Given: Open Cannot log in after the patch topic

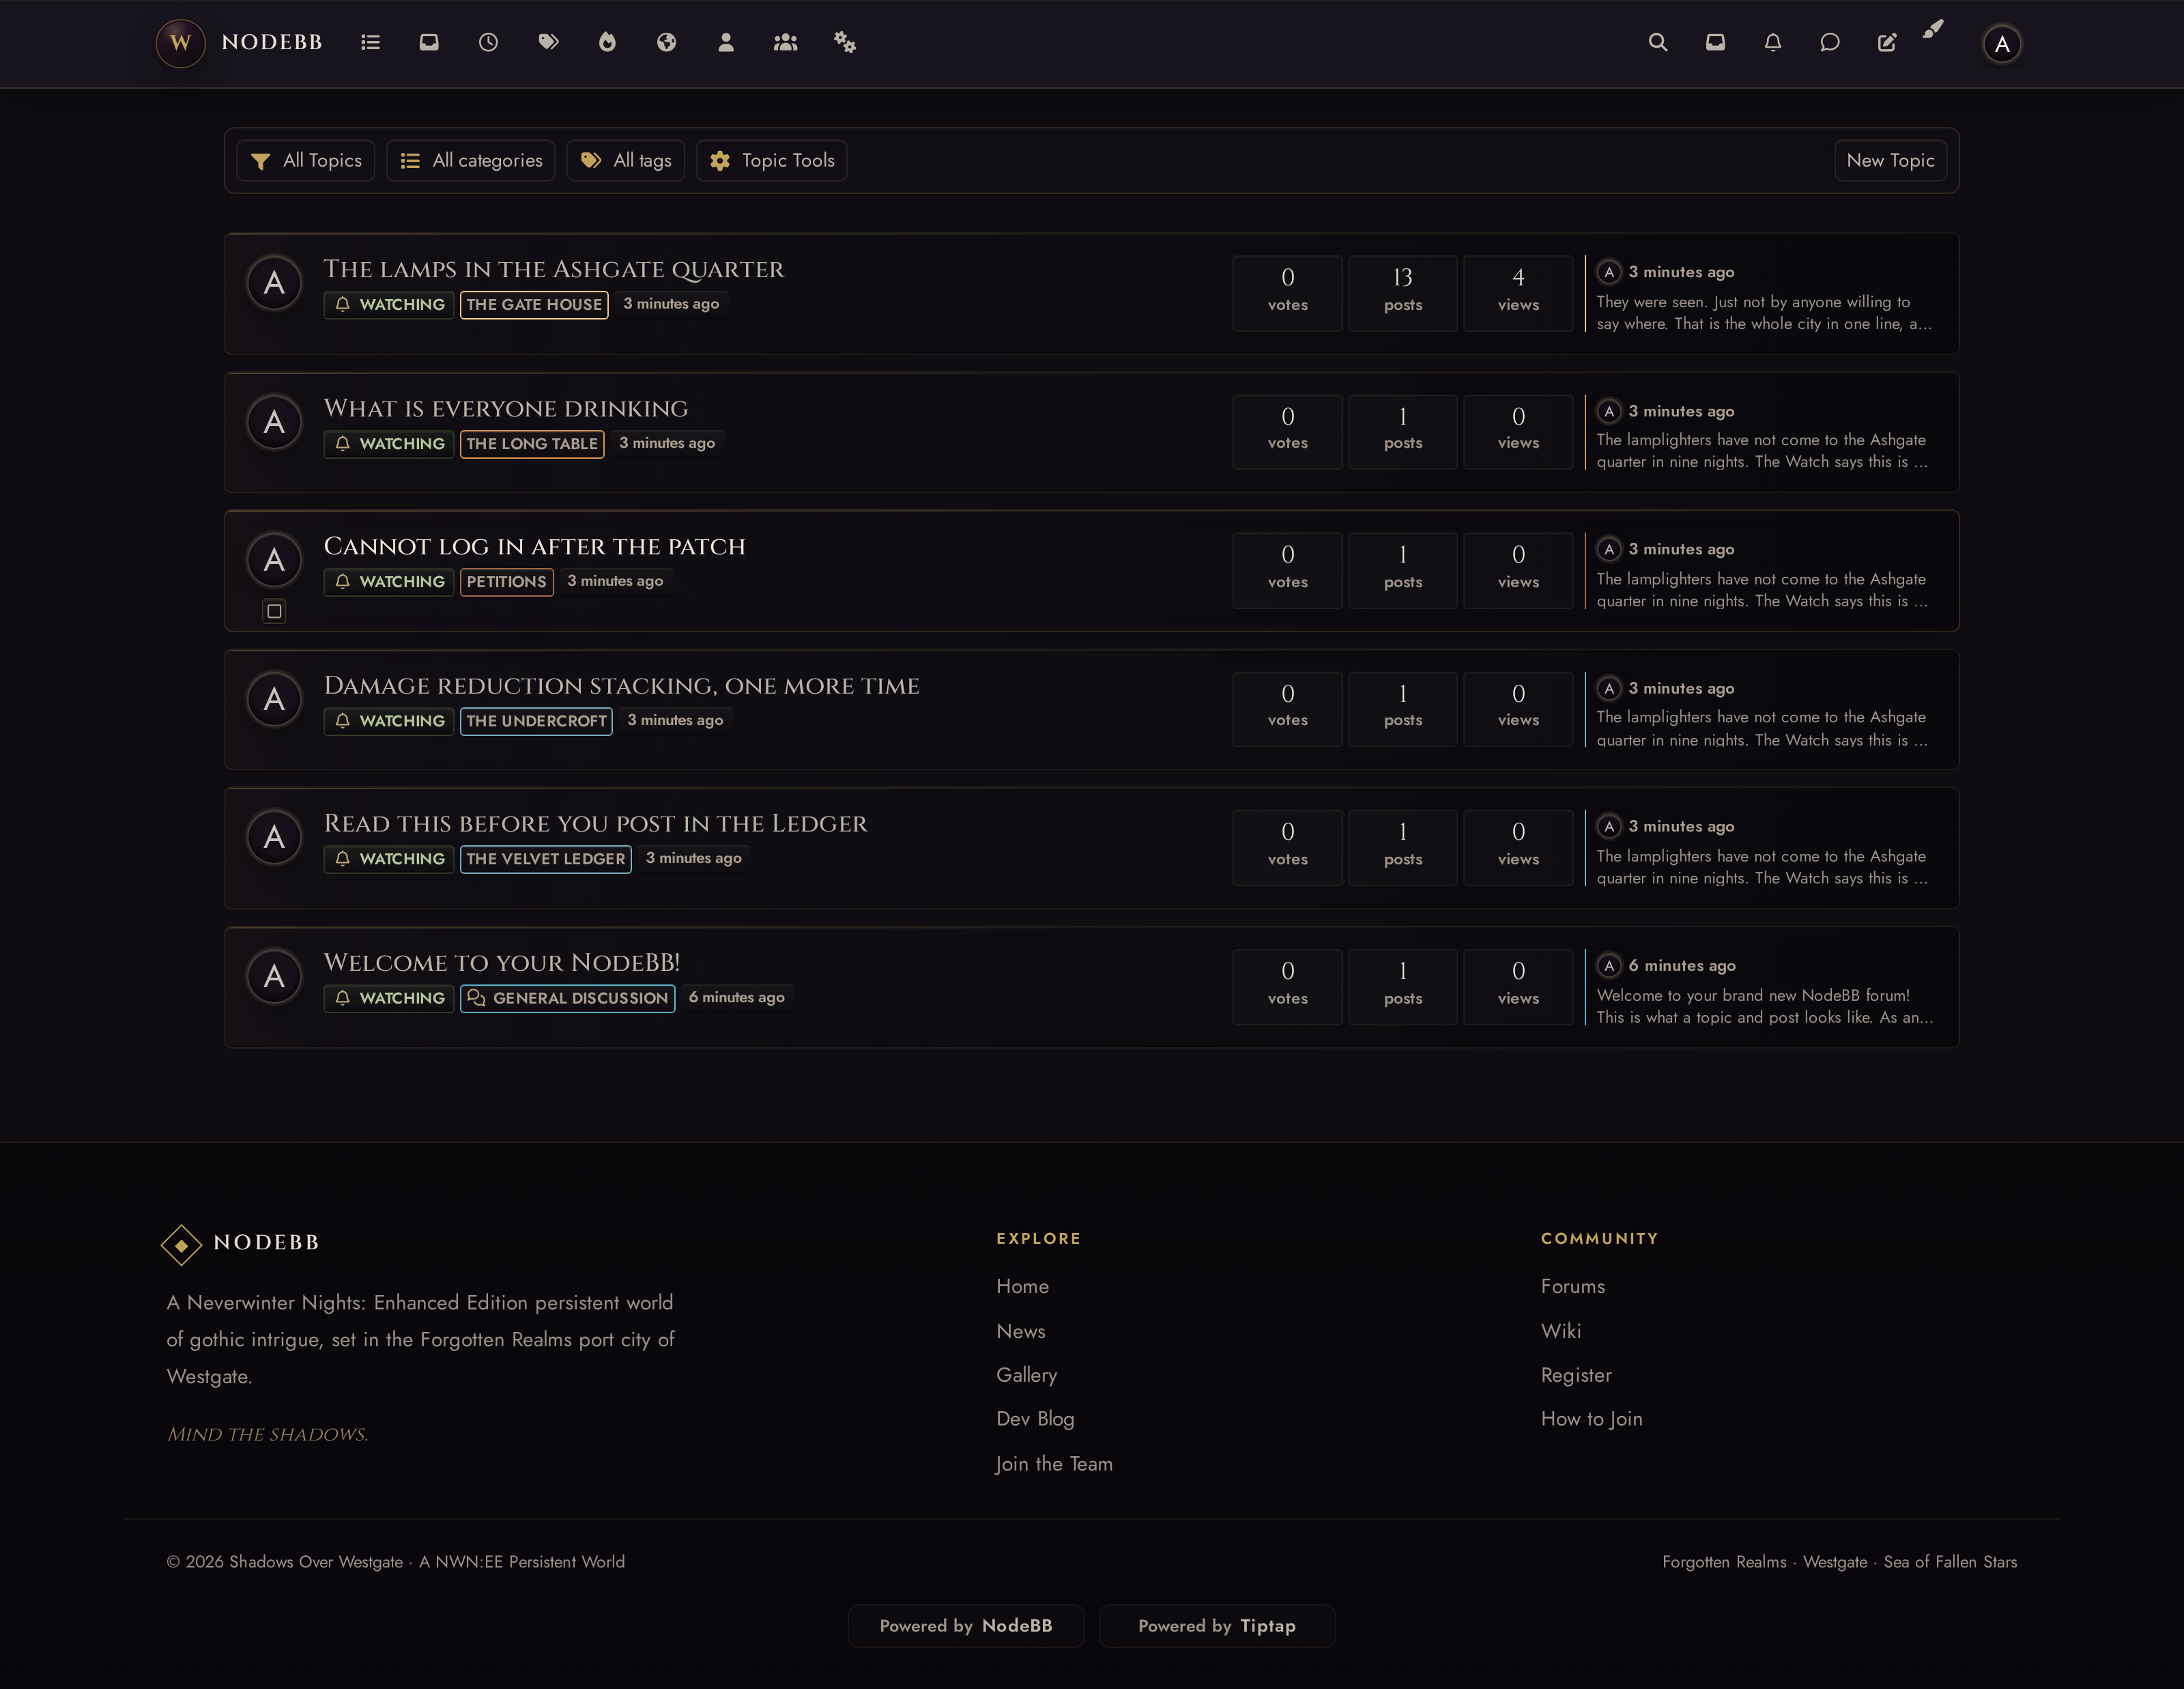Looking at the screenshot, I should [x=535, y=546].
